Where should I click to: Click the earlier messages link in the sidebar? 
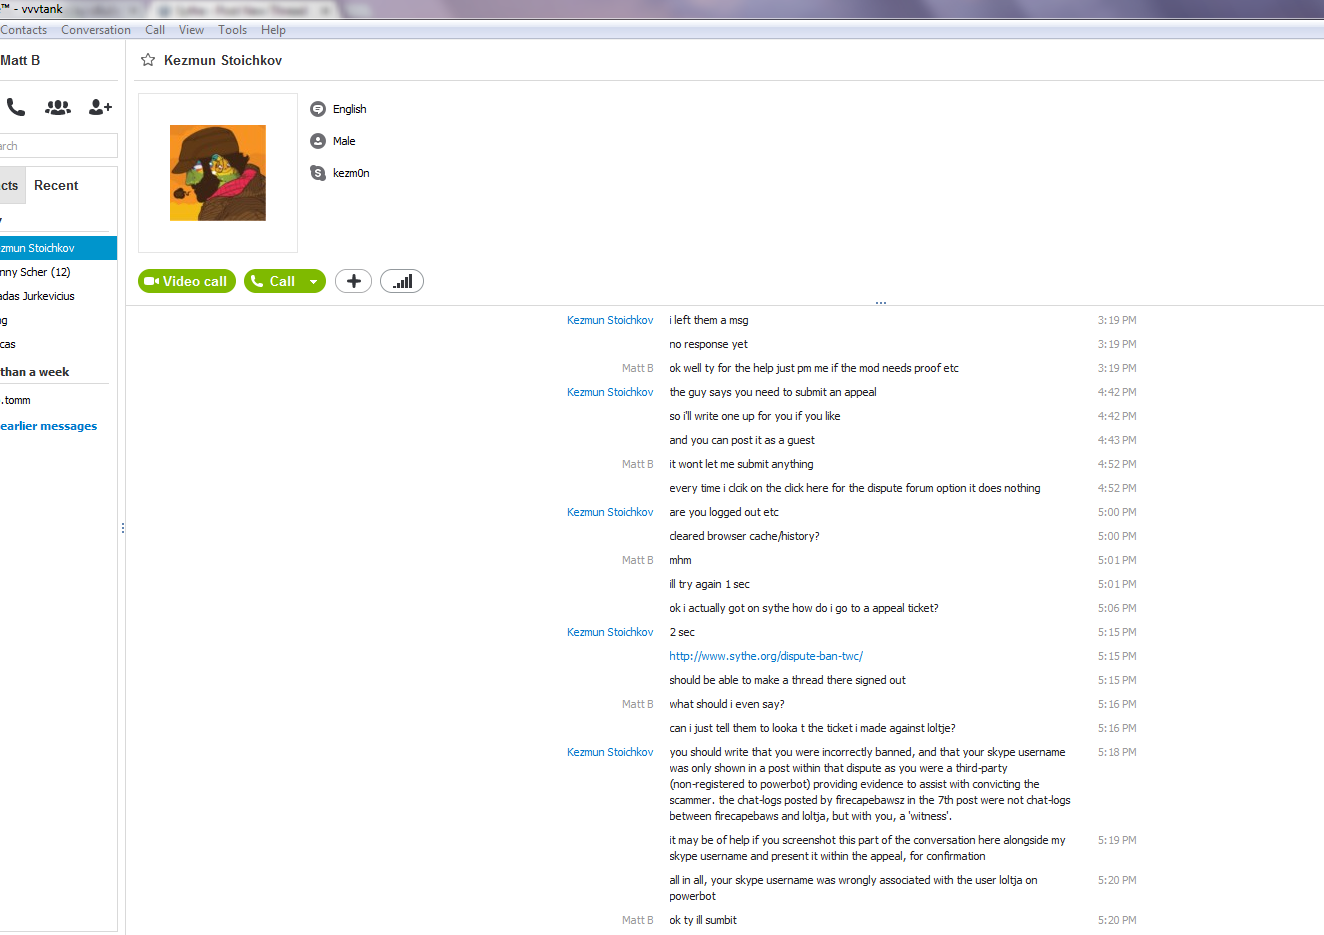pyautogui.click(x=49, y=426)
